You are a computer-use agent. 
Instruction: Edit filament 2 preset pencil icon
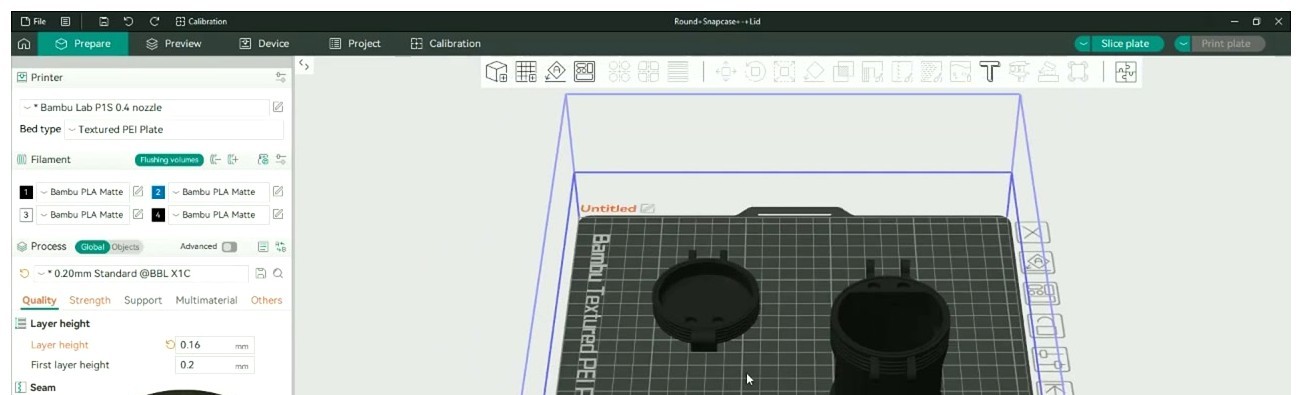click(x=278, y=191)
